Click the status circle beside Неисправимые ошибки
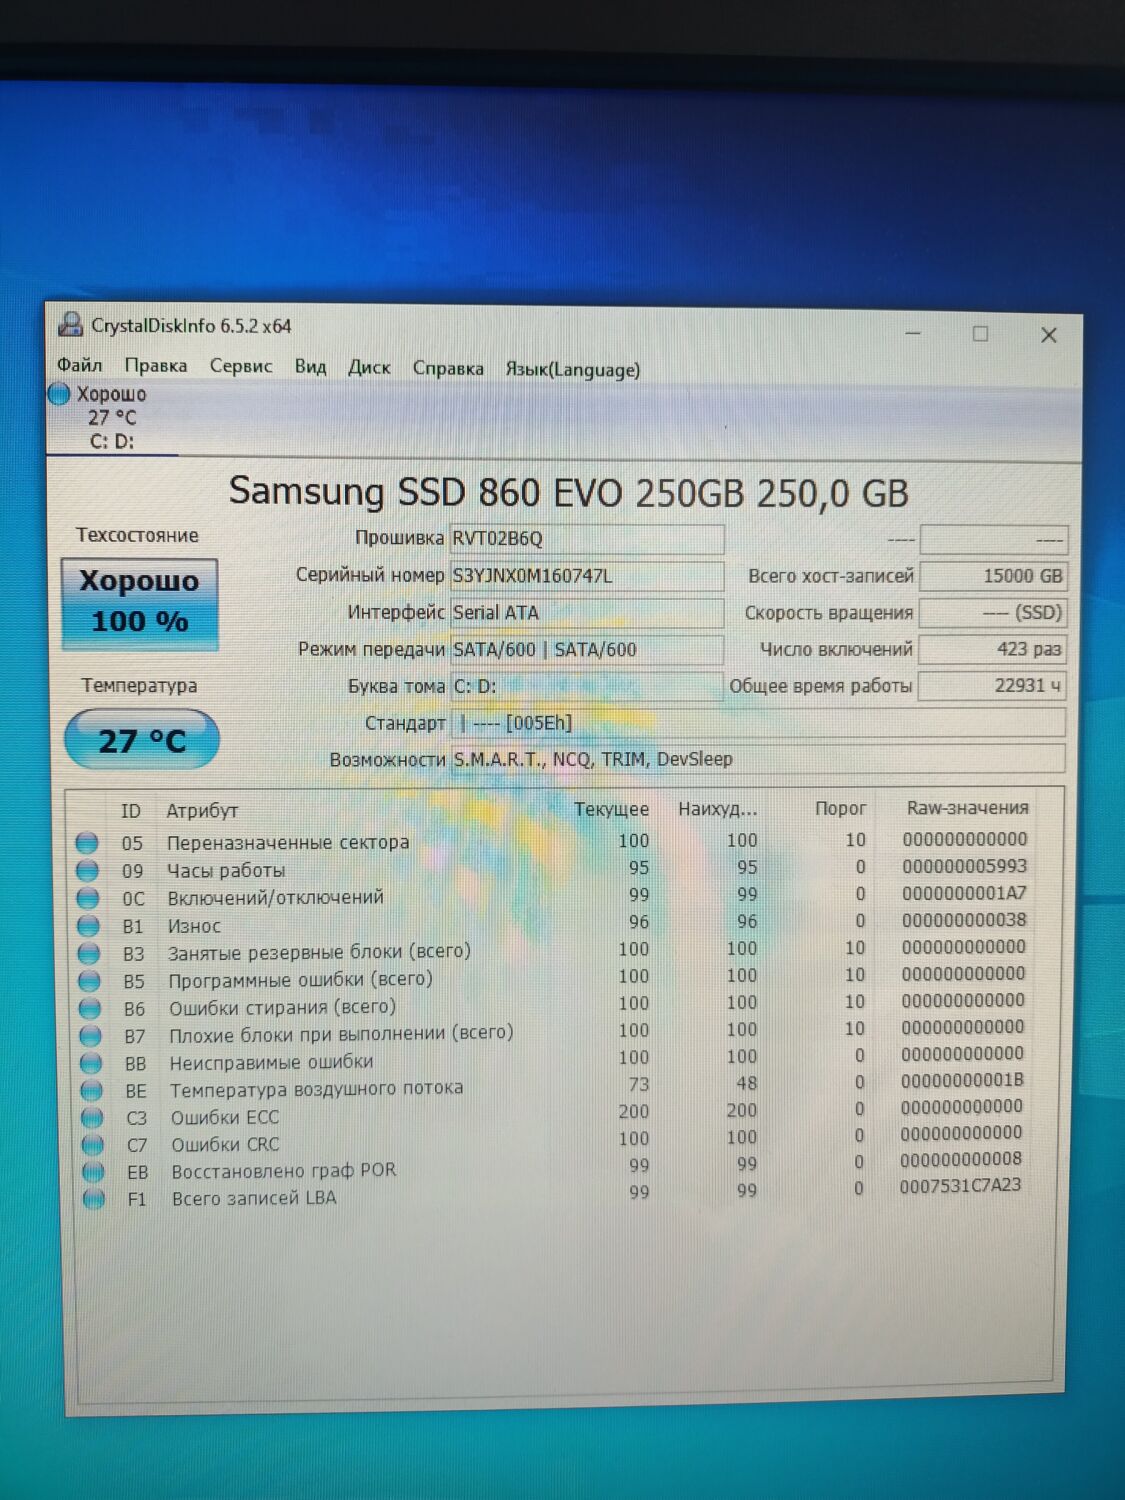Viewport: 1125px width, 1500px height. coord(91,1061)
